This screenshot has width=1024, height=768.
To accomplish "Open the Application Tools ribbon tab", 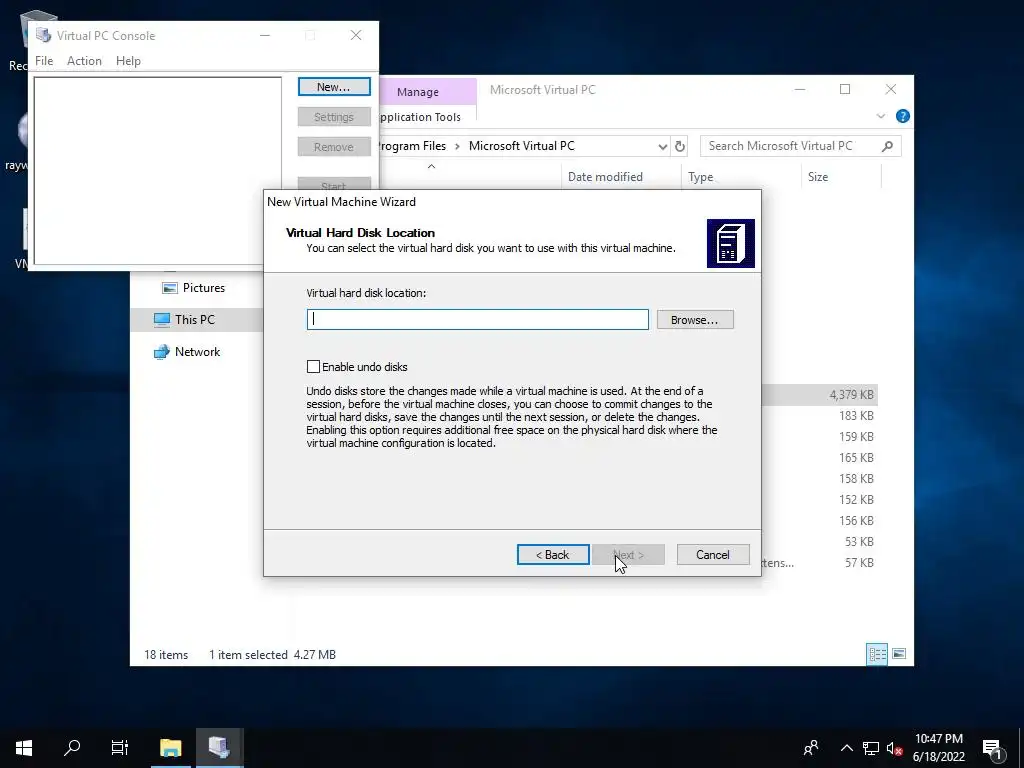I will point(420,117).
